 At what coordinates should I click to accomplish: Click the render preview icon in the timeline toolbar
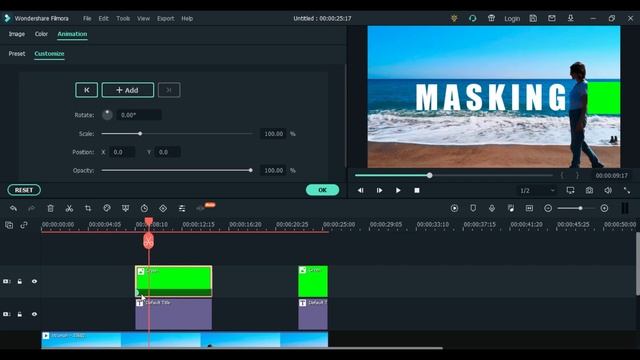[x=454, y=208]
